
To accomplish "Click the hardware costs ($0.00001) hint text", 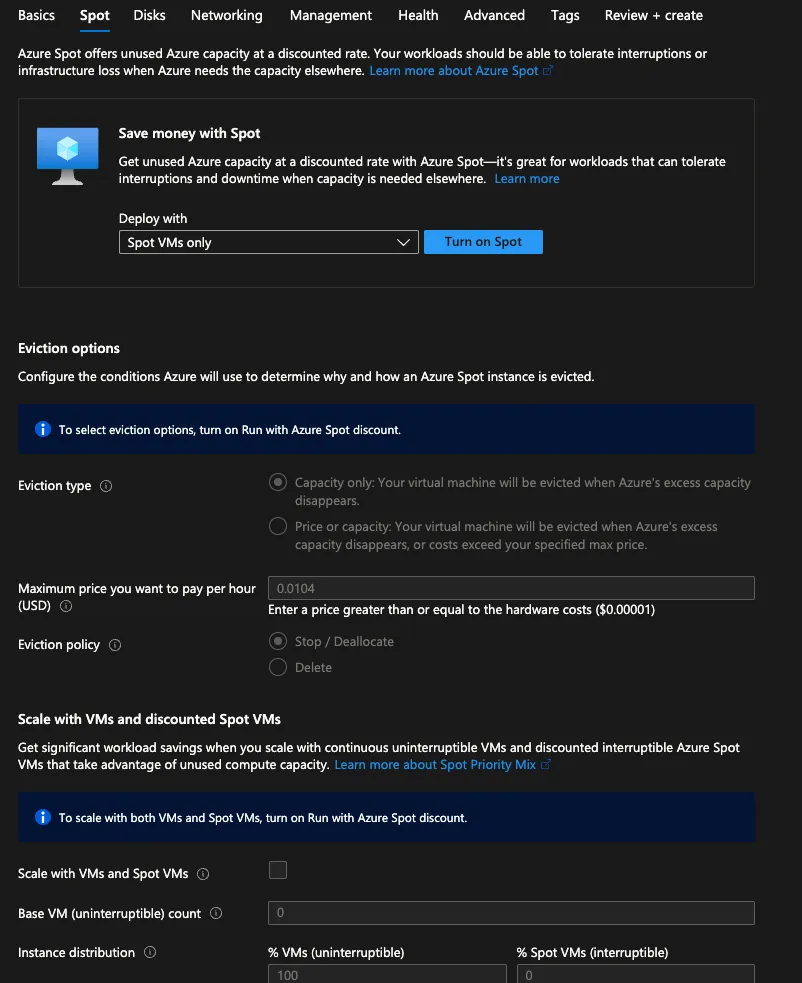I will click(462, 609).
